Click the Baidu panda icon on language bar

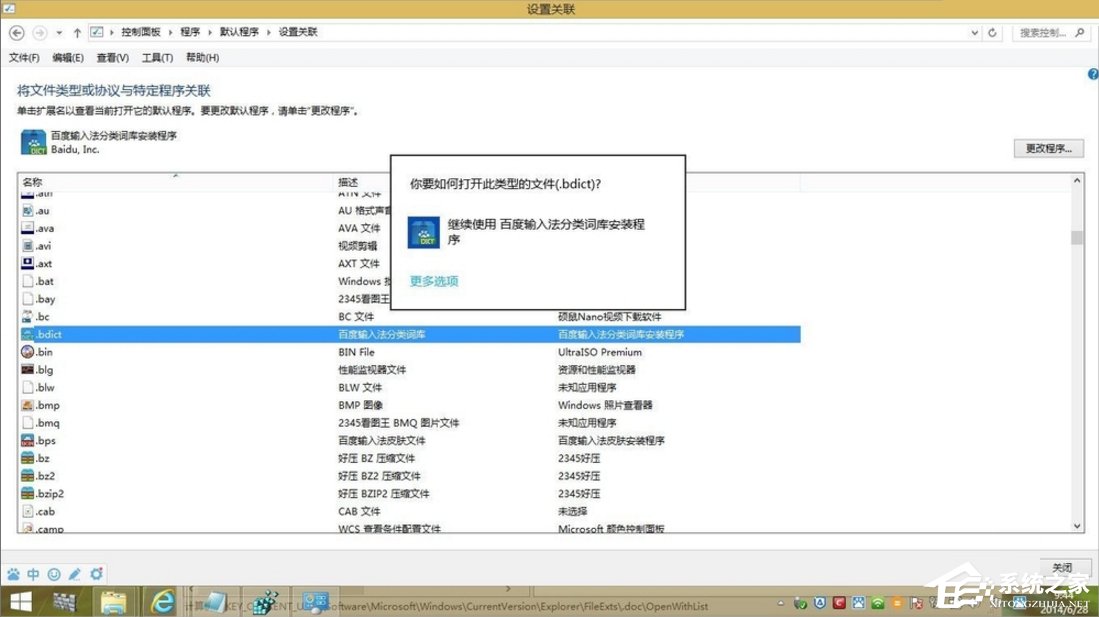click(x=13, y=574)
